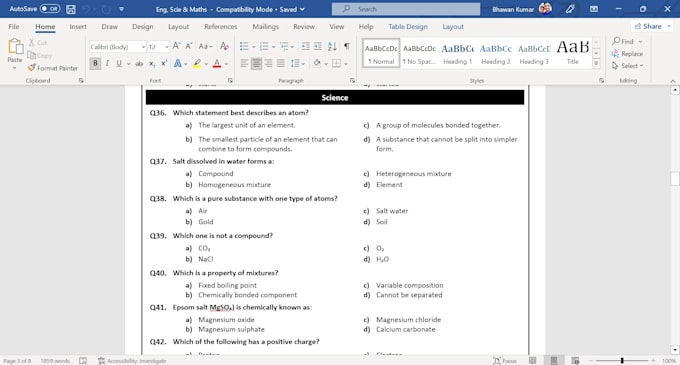Switch to the Insert tab
This screenshot has height=365, width=680.
(78, 26)
